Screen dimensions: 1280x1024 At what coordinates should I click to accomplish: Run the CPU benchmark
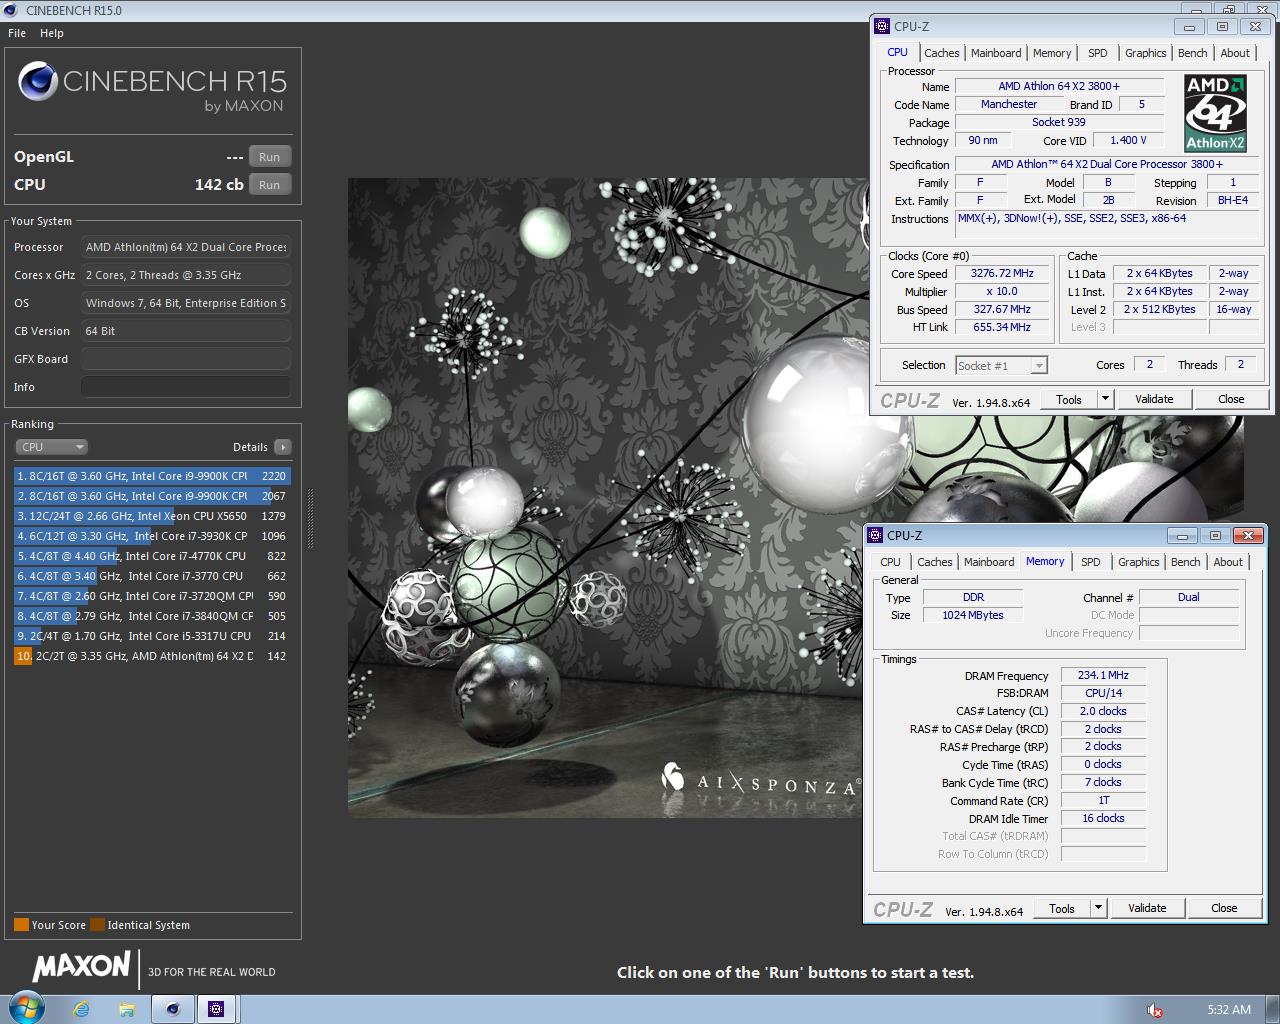[x=270, y=185]
